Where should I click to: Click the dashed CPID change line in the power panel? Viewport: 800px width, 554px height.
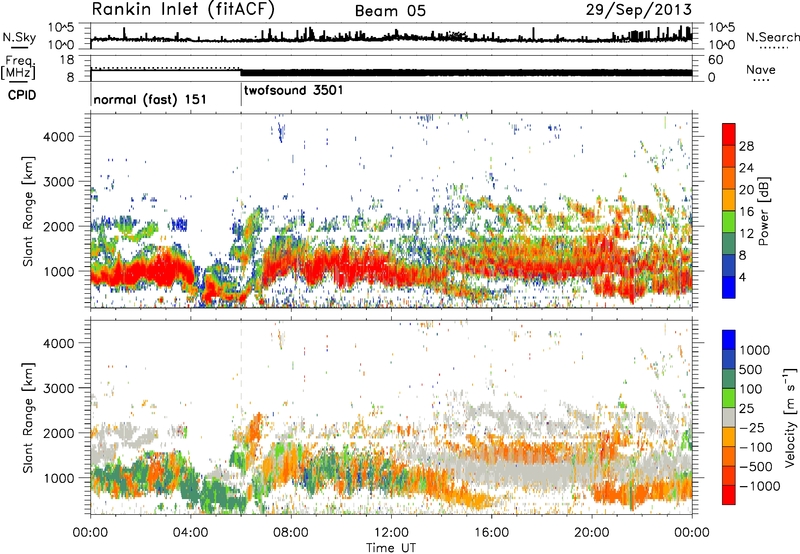(x=241, y=210)
